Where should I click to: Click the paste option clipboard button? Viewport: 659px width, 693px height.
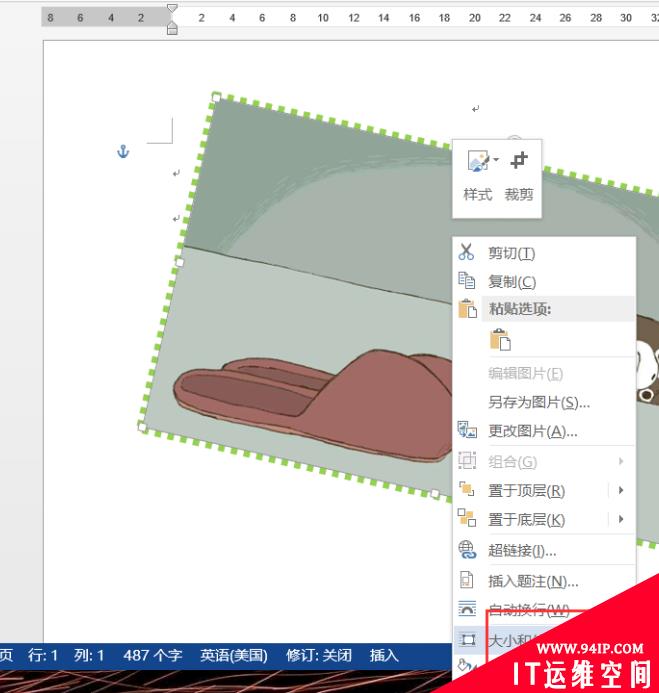[x=500, y=340]
